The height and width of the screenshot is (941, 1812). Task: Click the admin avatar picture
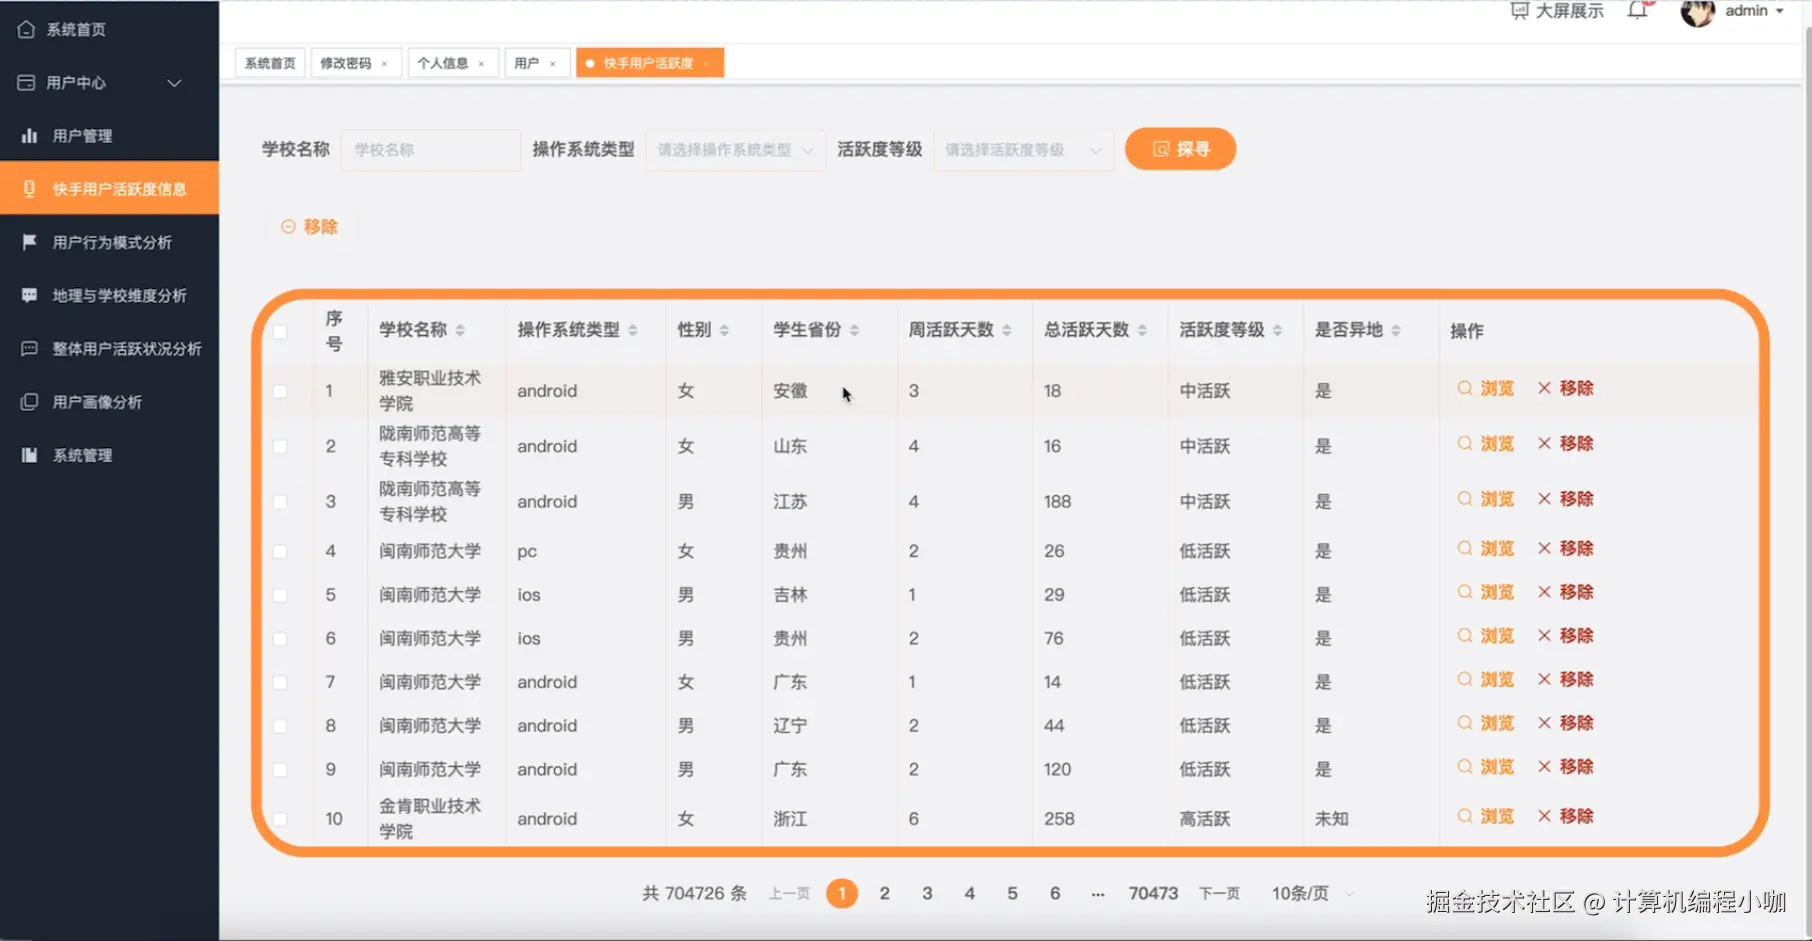click(1698, 12)
